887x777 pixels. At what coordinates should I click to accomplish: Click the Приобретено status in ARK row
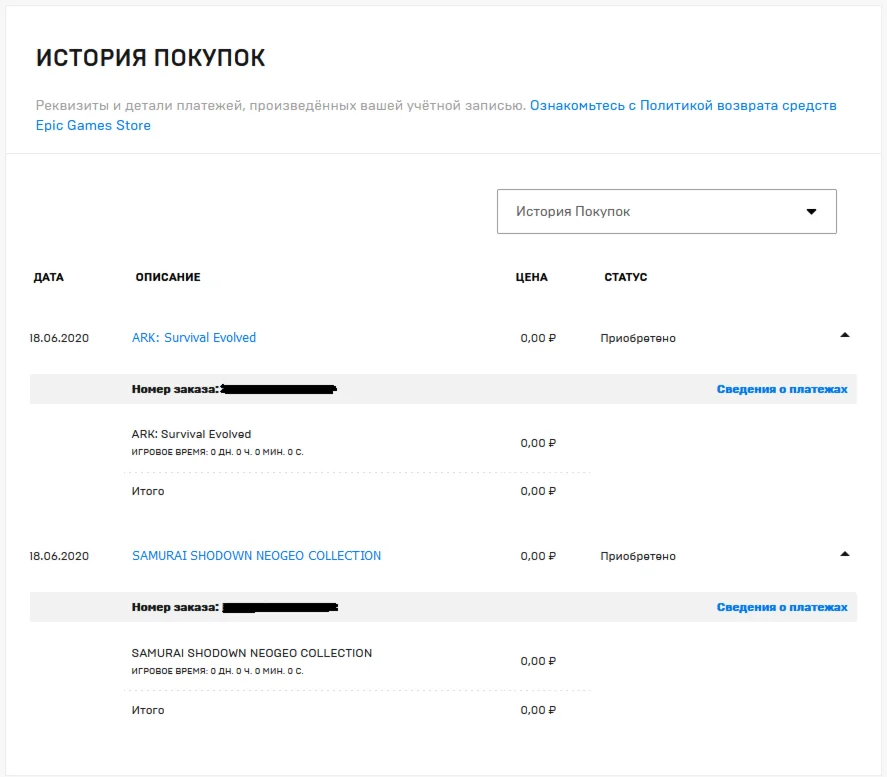638,338
